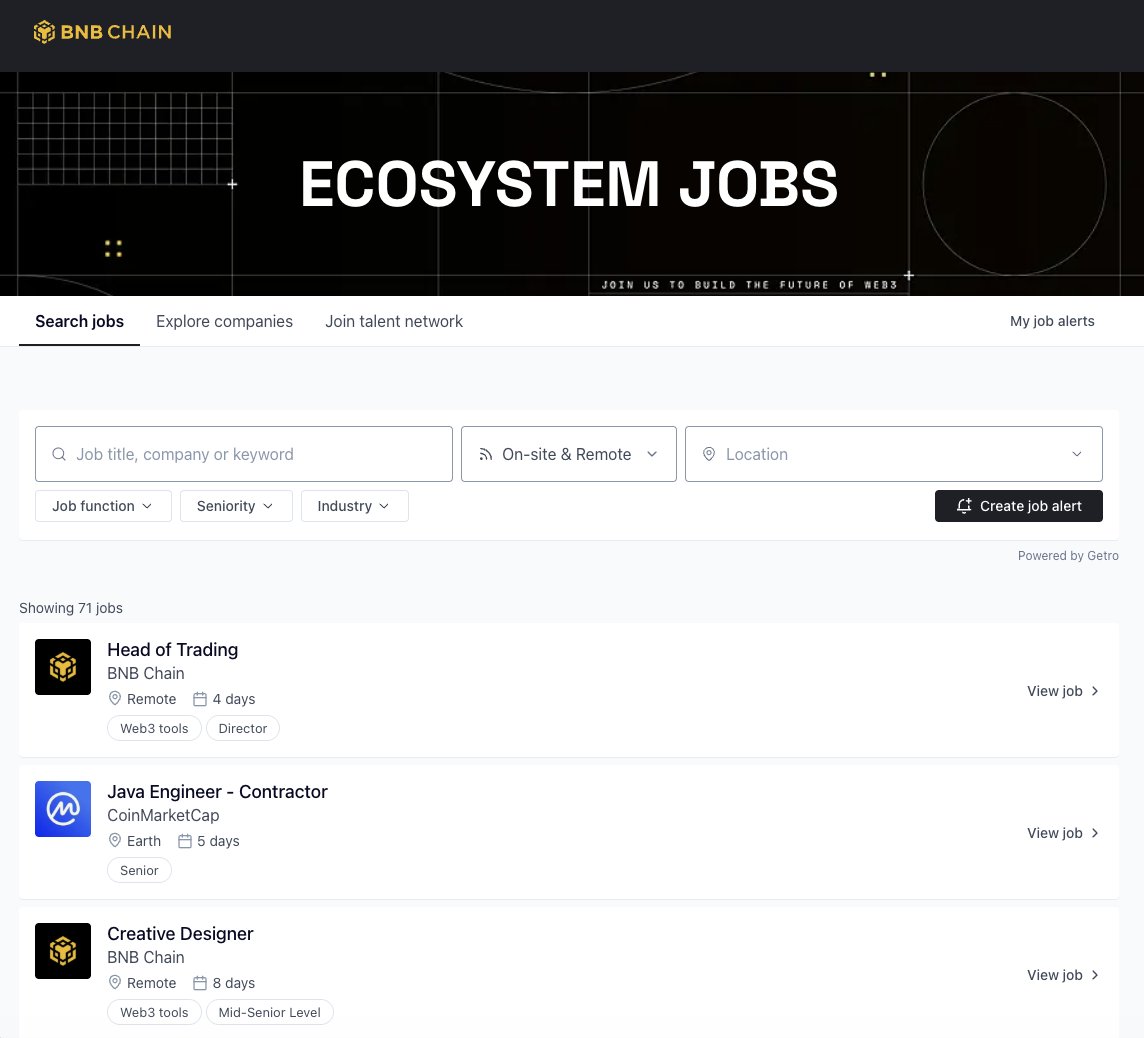Click the Senior tag on Java Engineer

pyautogui.click(x=139, y=870)
